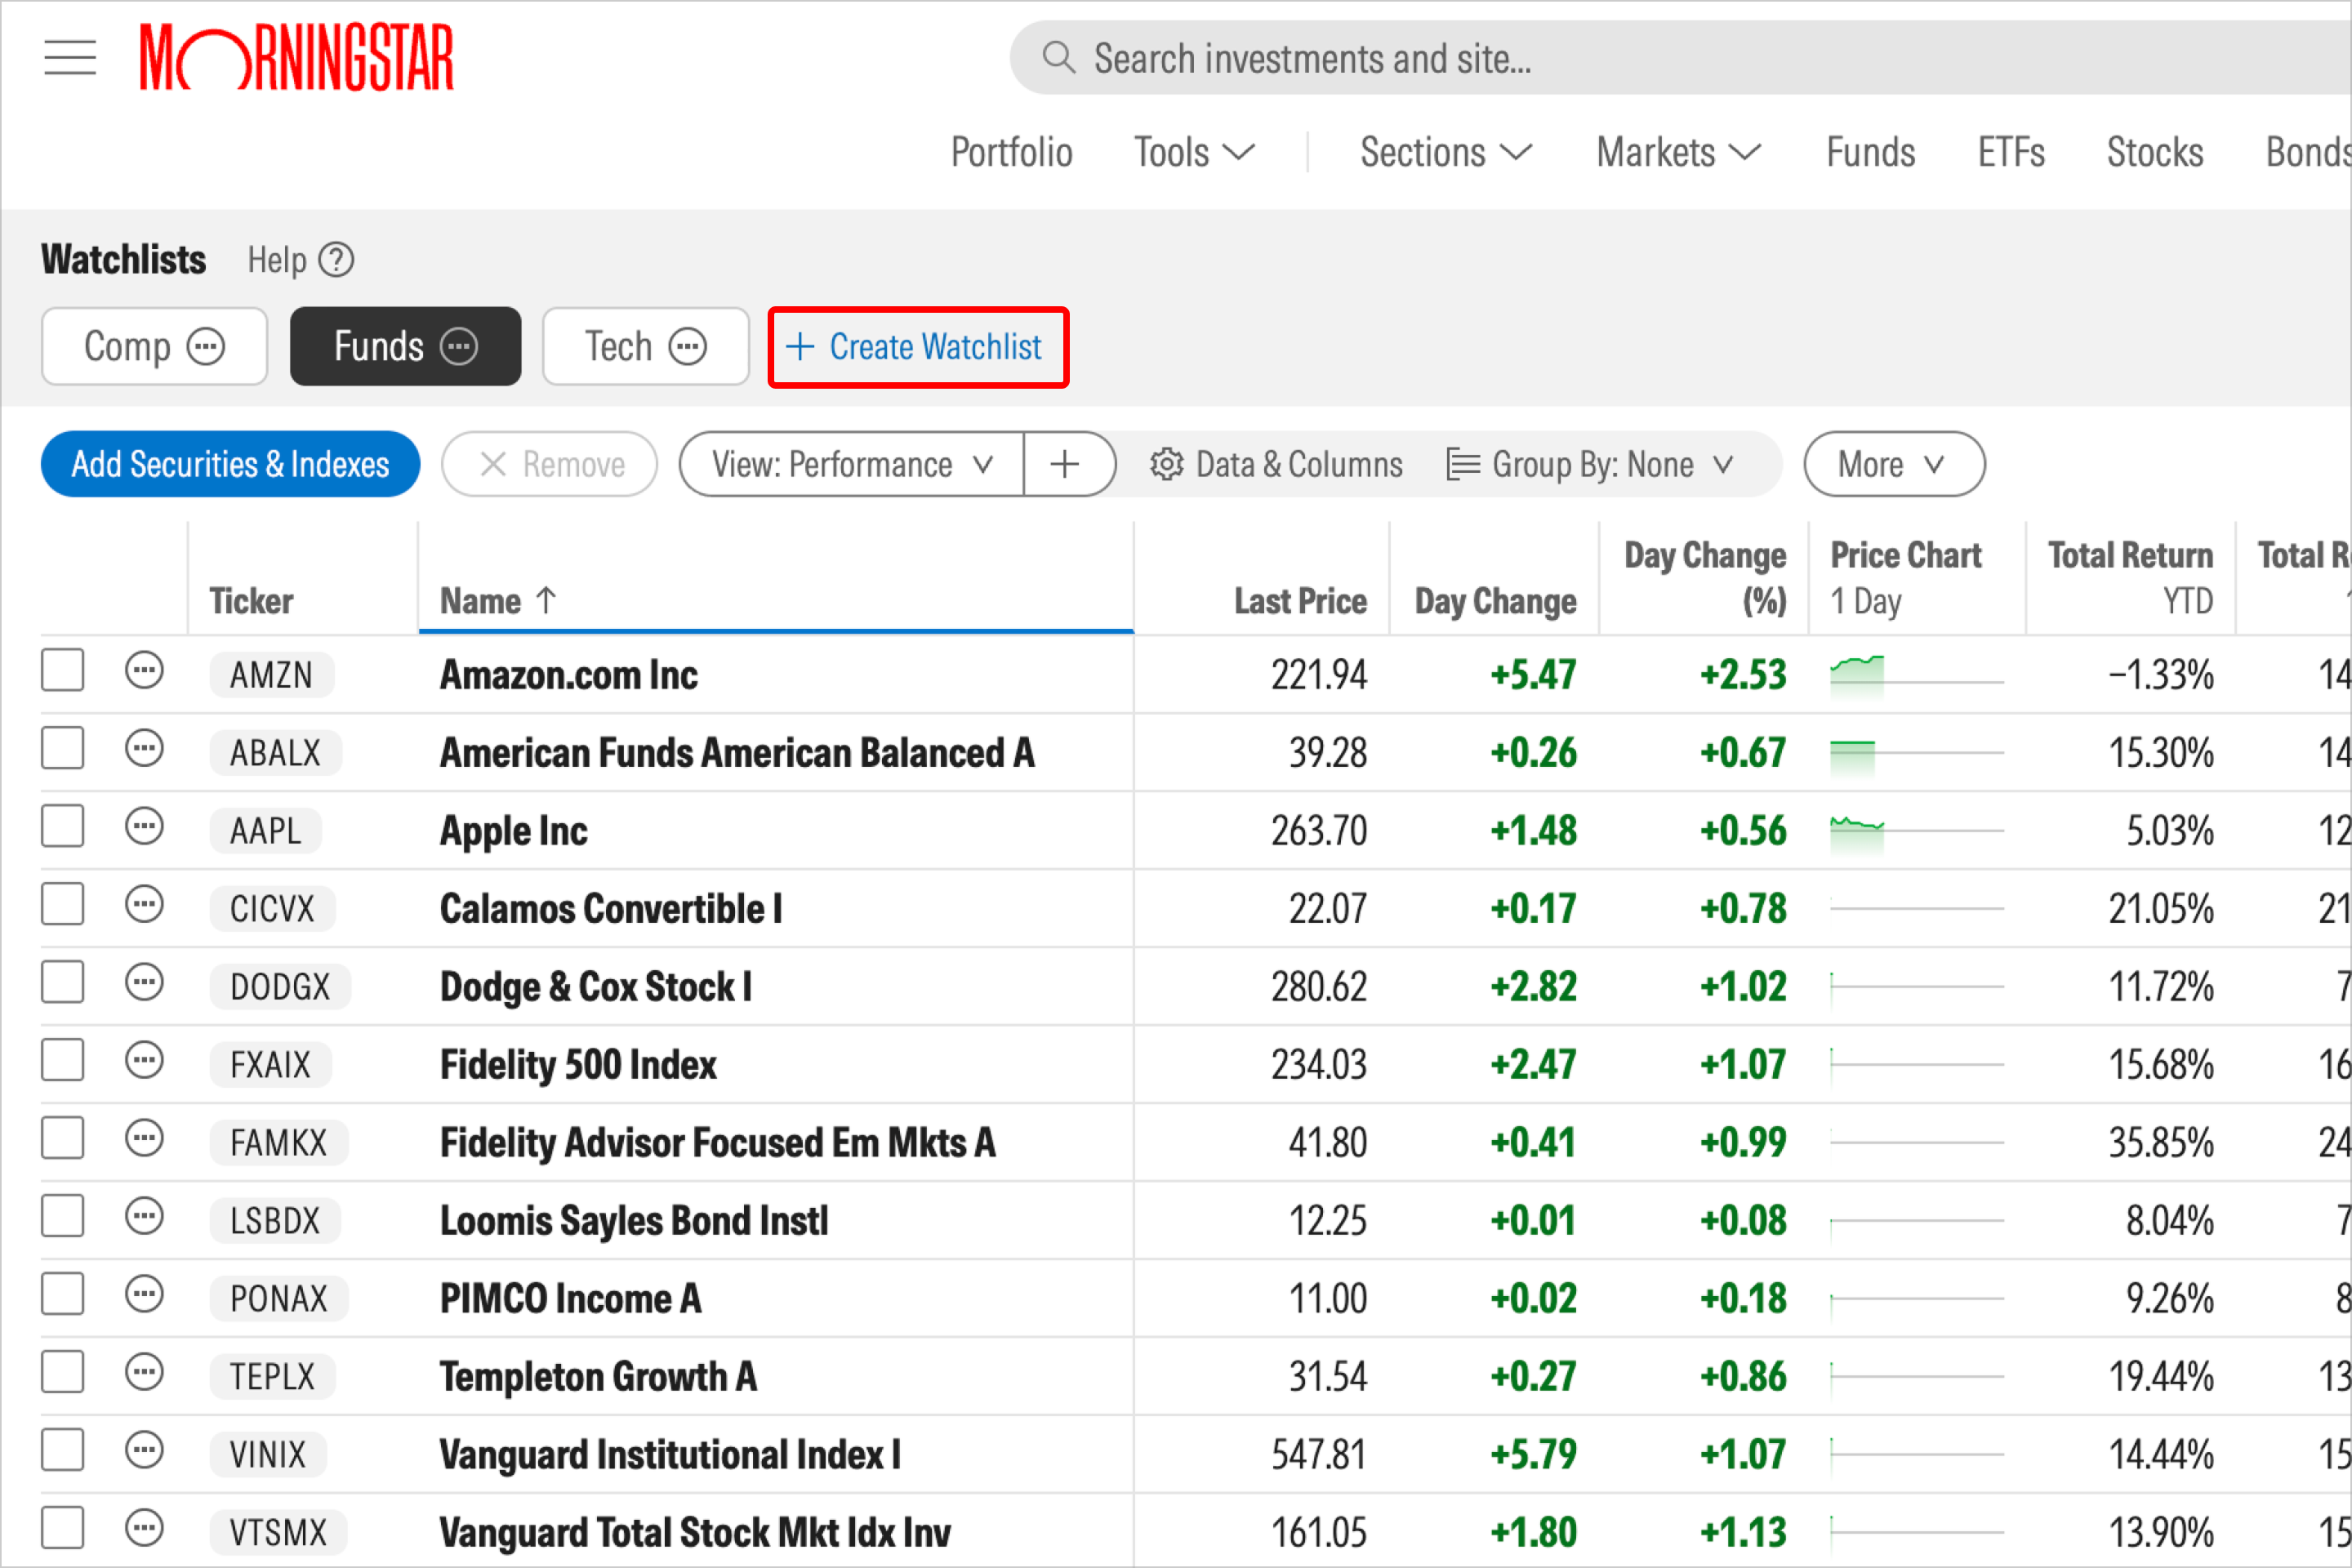Open row options icon for VTSMX

pyautogui.click(x=144, y=1529)
